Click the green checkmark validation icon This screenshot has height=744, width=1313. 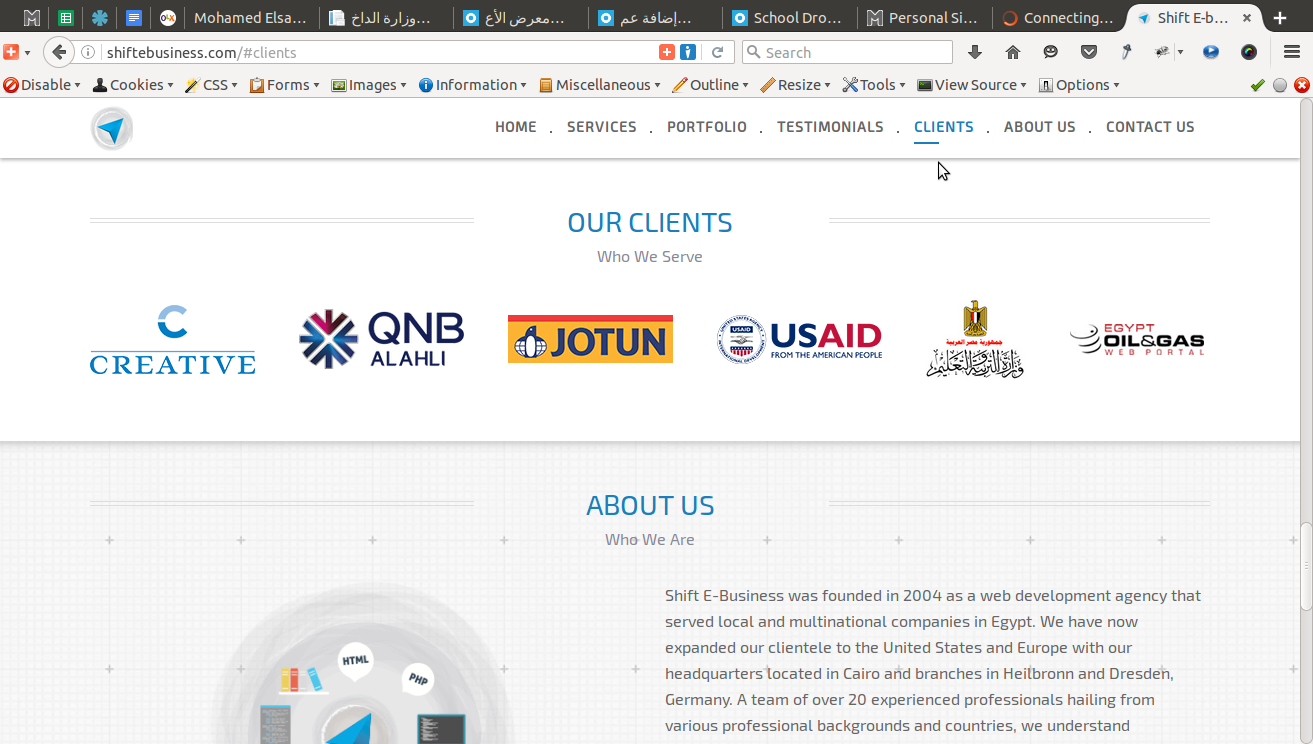[x=1257, y=85]
